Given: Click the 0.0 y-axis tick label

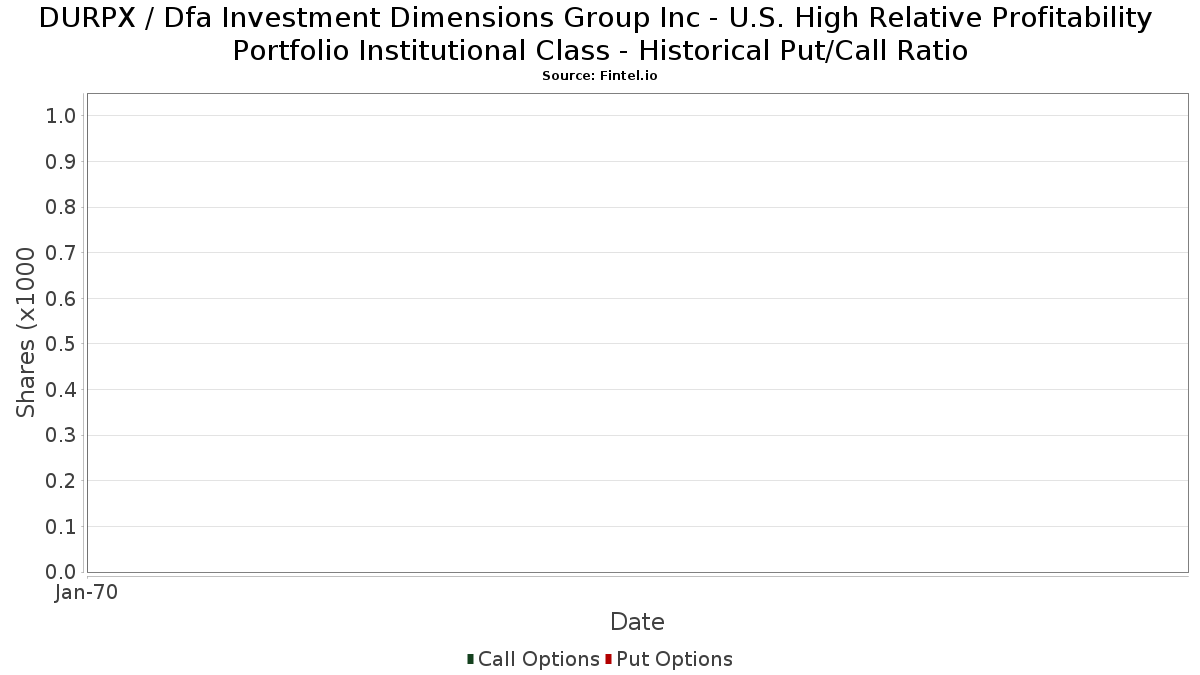Looking at the screenshot, I should coord(61,572).
